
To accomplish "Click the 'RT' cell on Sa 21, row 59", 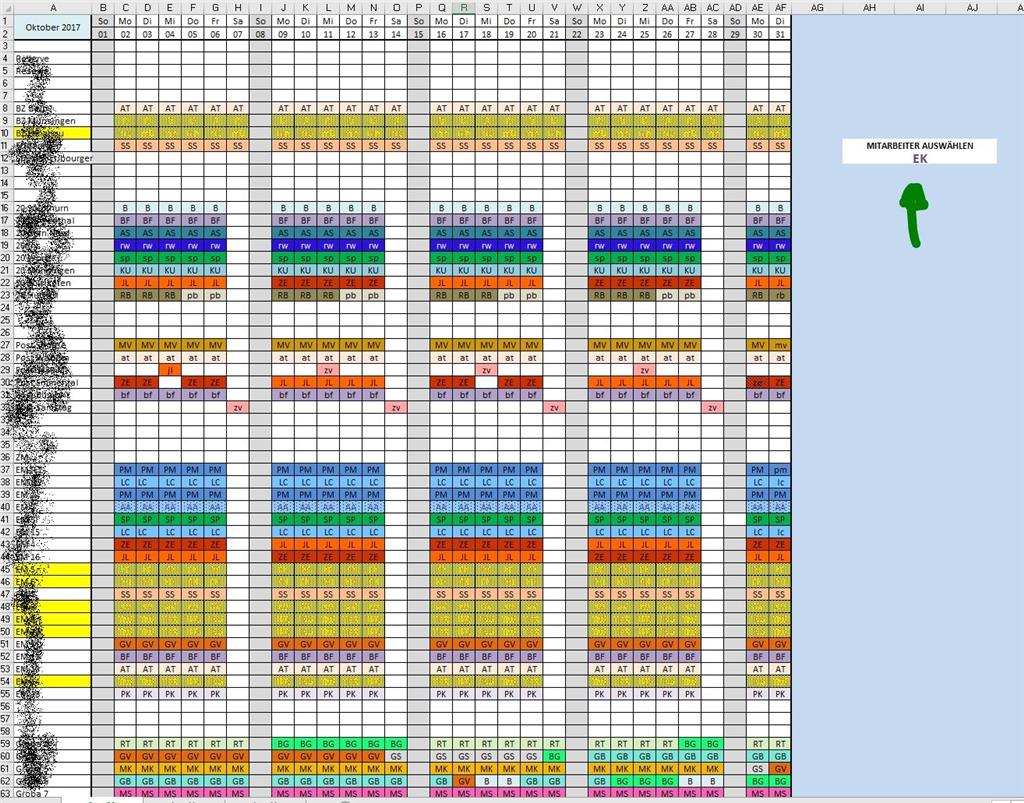I will tap(554, 744).
